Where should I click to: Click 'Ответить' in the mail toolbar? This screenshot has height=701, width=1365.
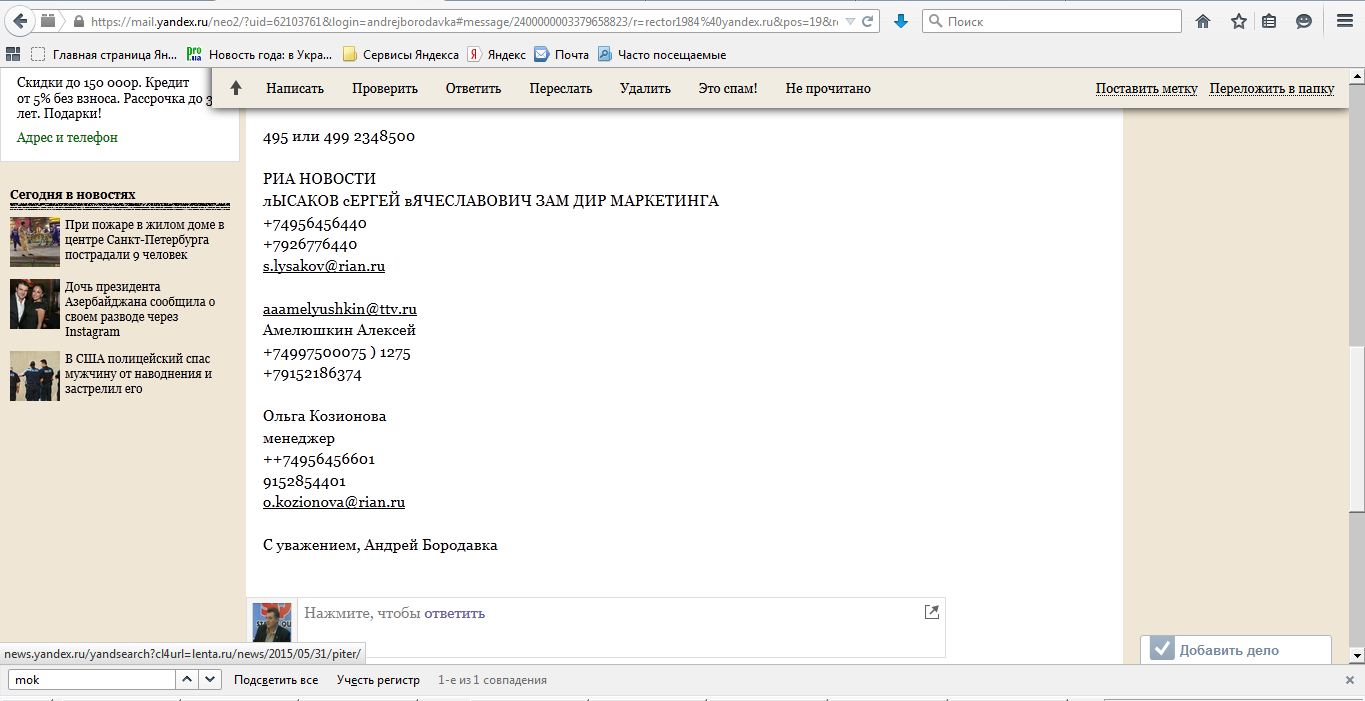coord(473,88)
